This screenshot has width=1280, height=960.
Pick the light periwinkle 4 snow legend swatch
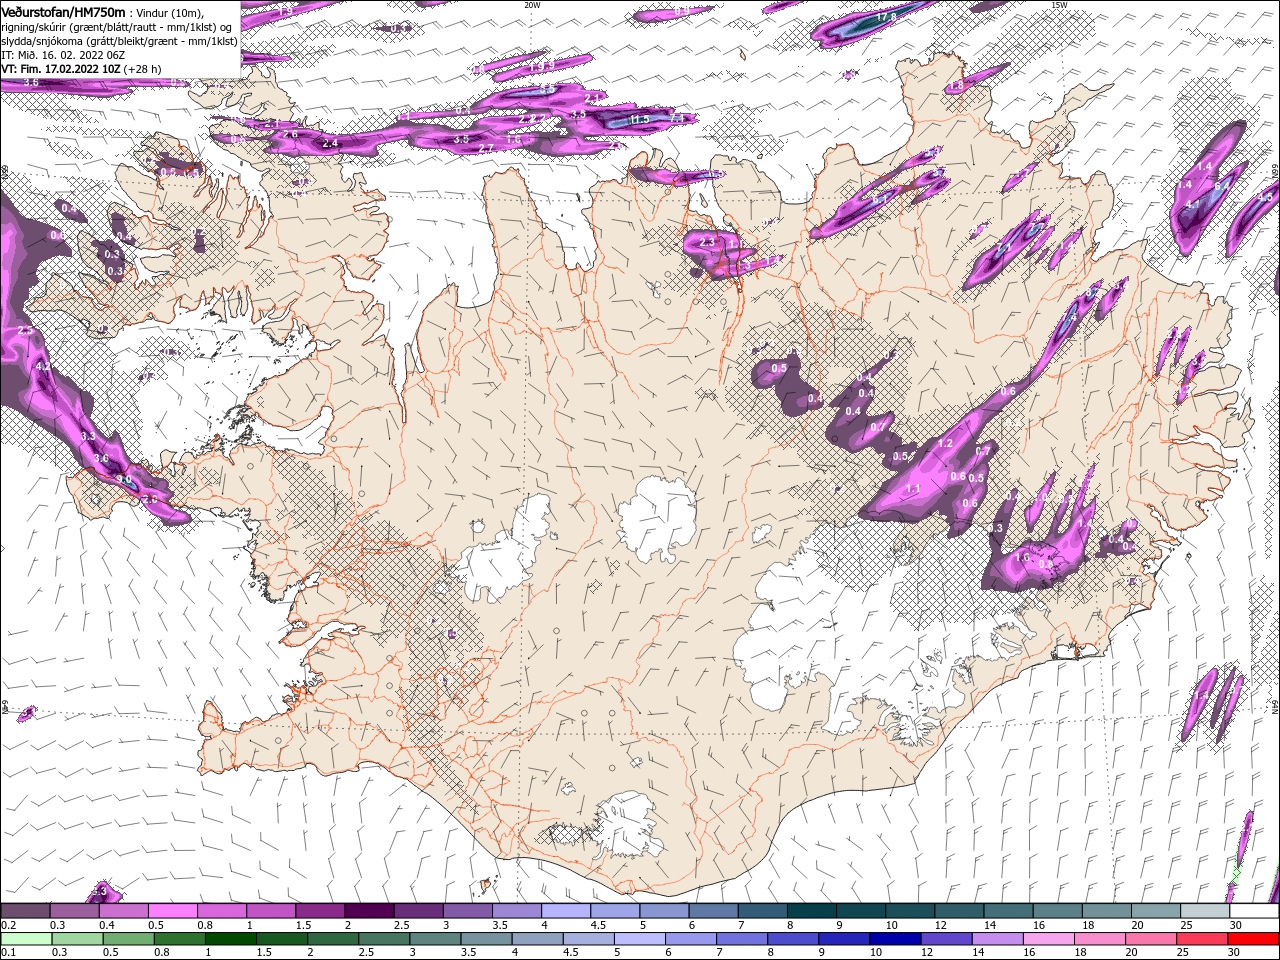[565, 911]
